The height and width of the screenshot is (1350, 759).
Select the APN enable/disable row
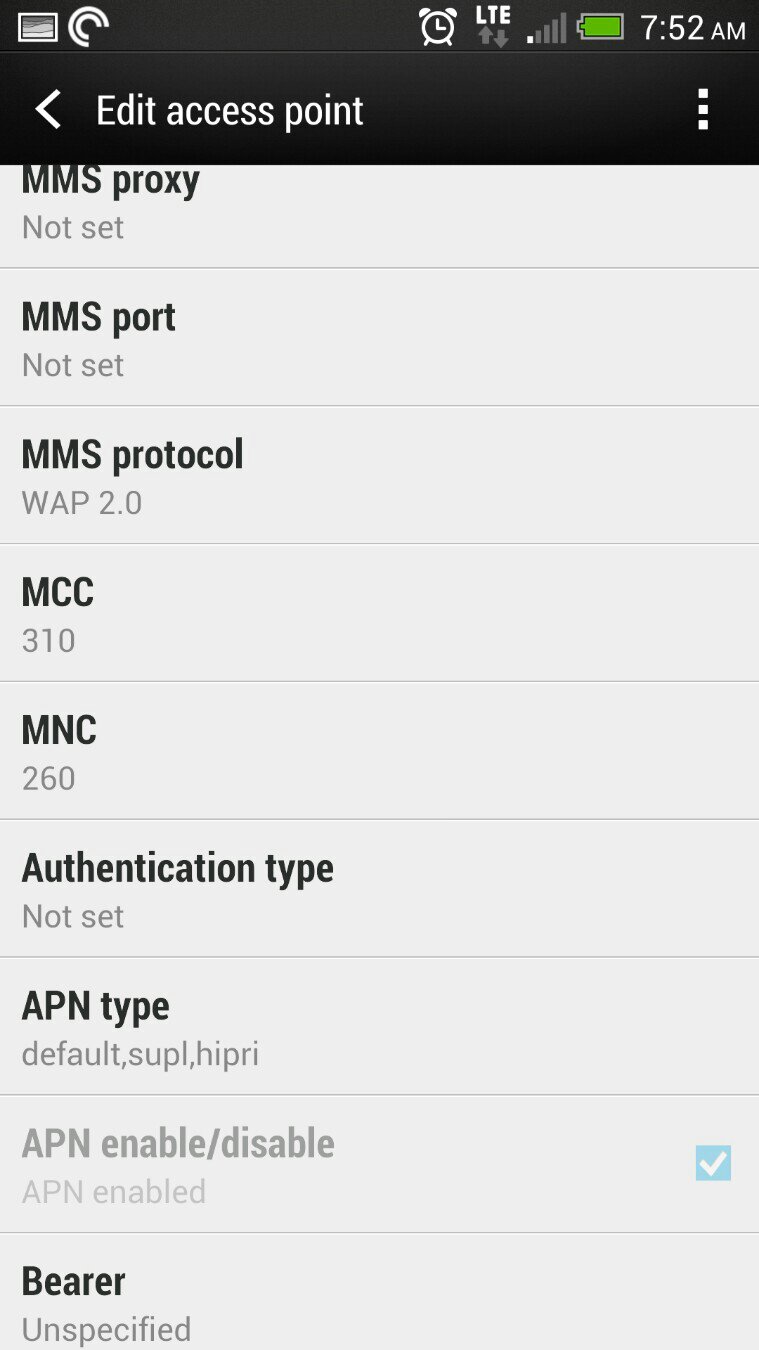click(379, 1164)
